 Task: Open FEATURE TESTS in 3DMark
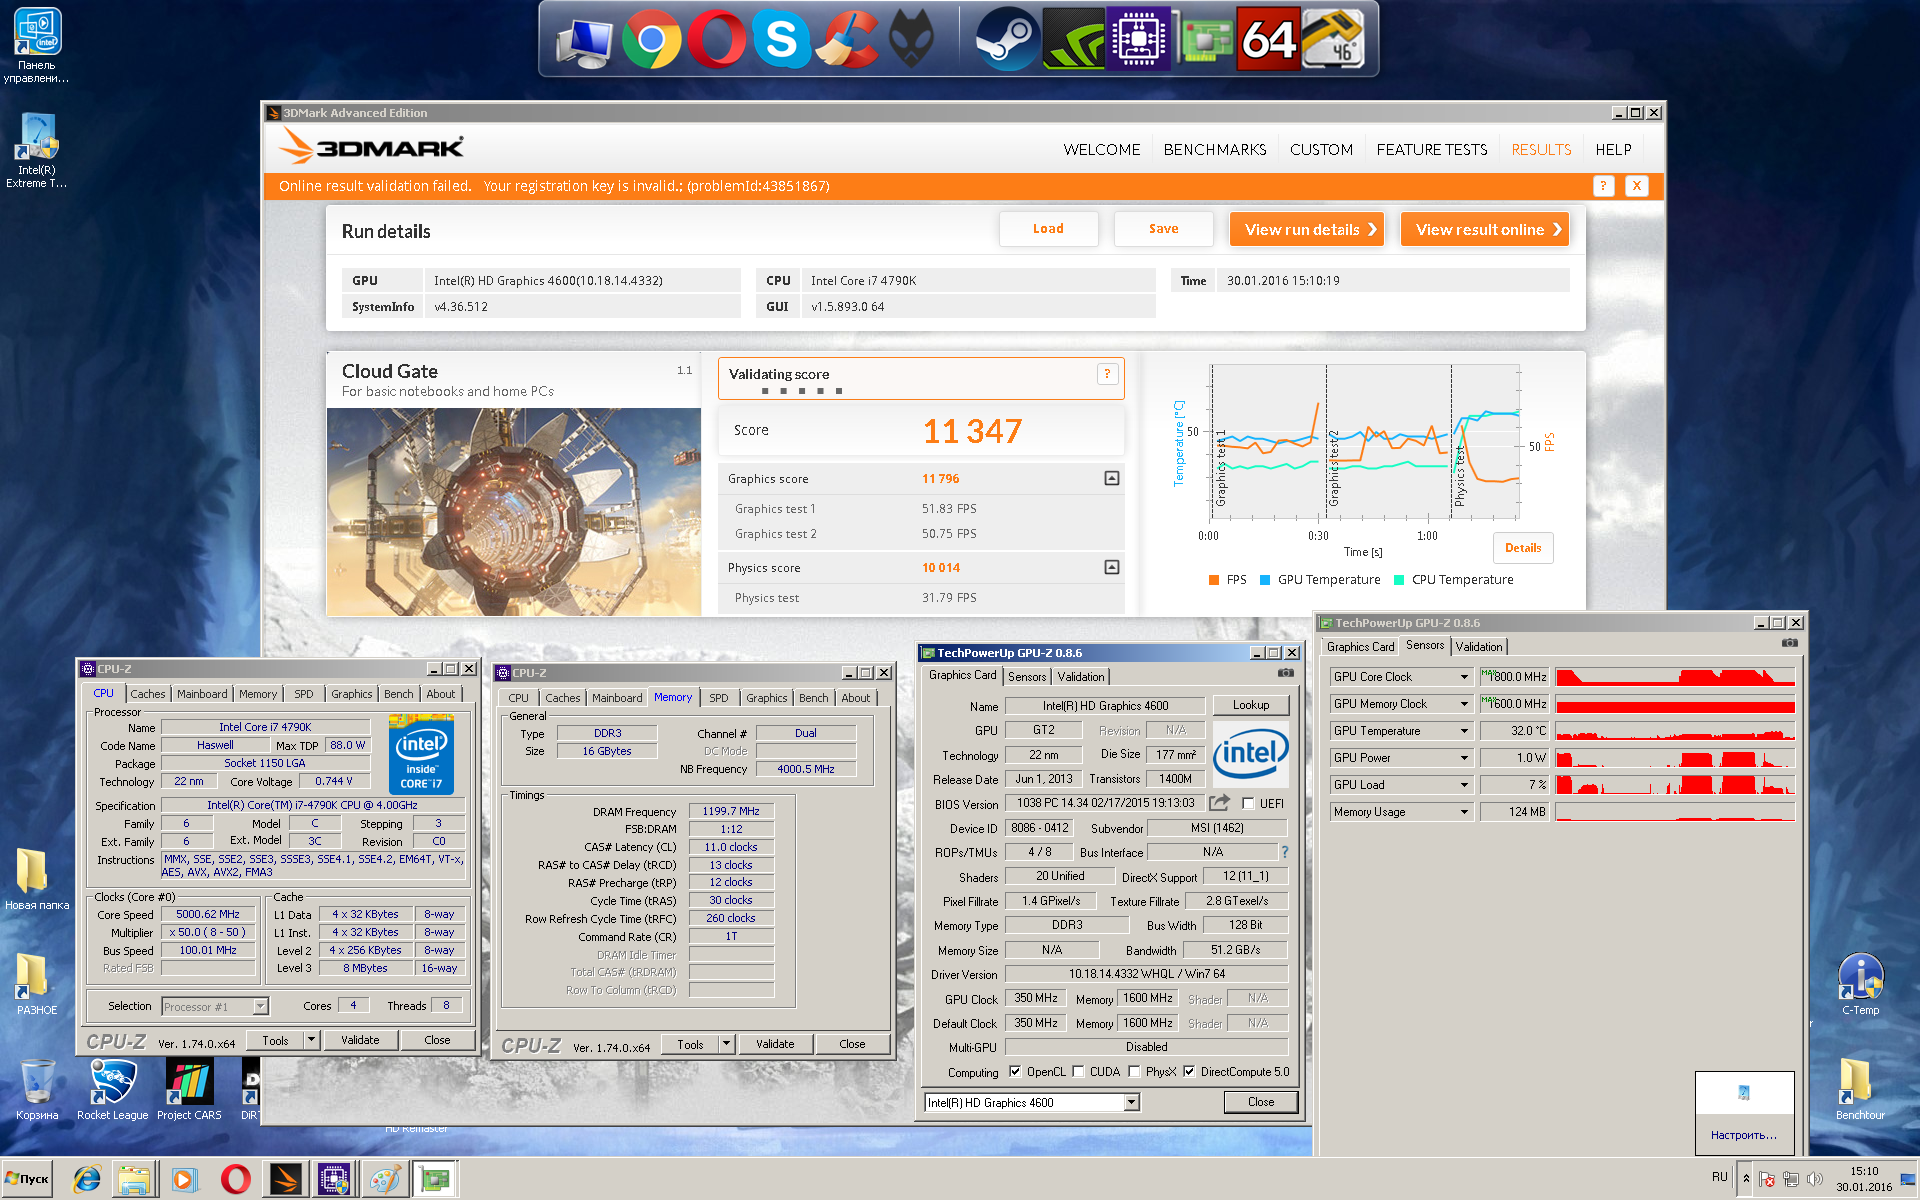coord(1432,149)
